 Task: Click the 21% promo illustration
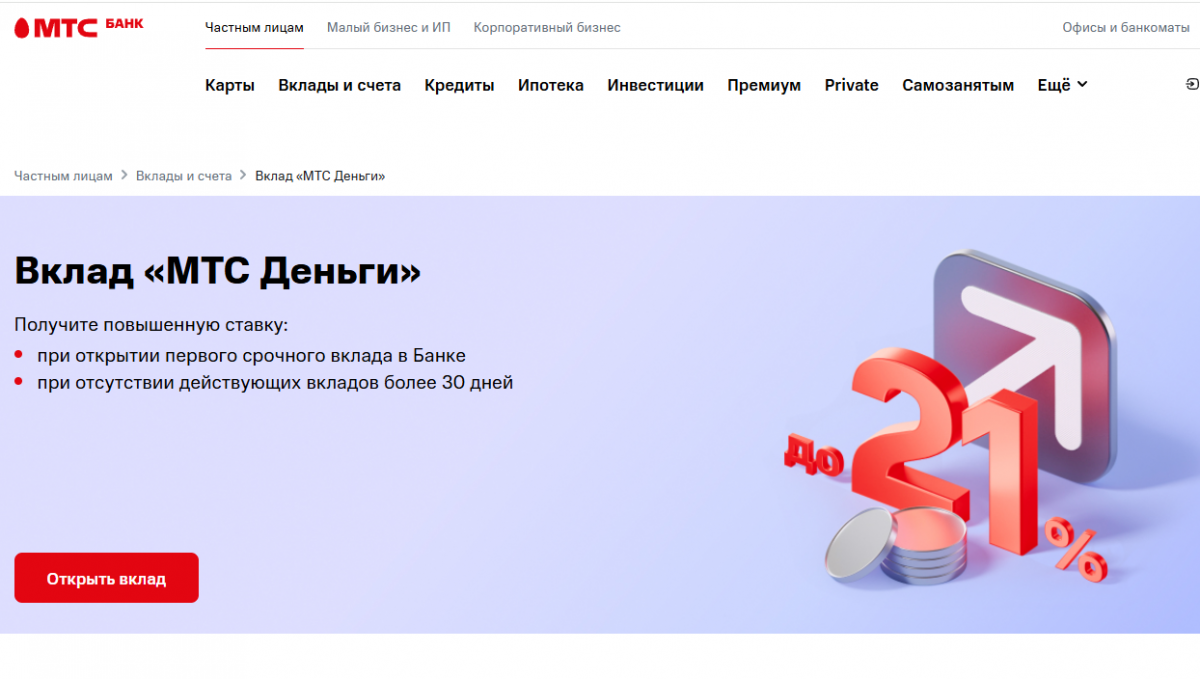point(950,418)
